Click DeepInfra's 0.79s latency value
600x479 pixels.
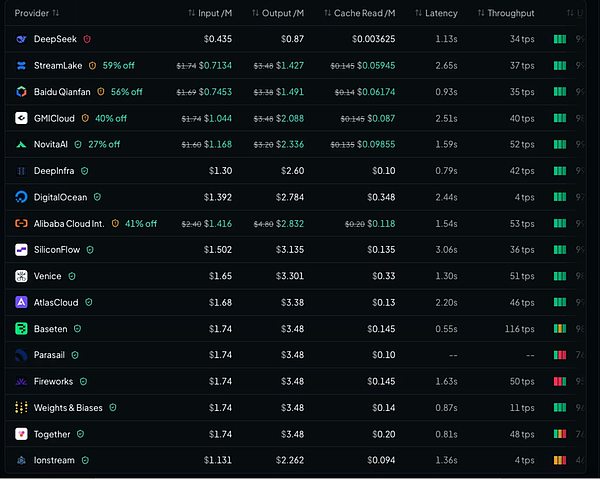pos(446,171)
